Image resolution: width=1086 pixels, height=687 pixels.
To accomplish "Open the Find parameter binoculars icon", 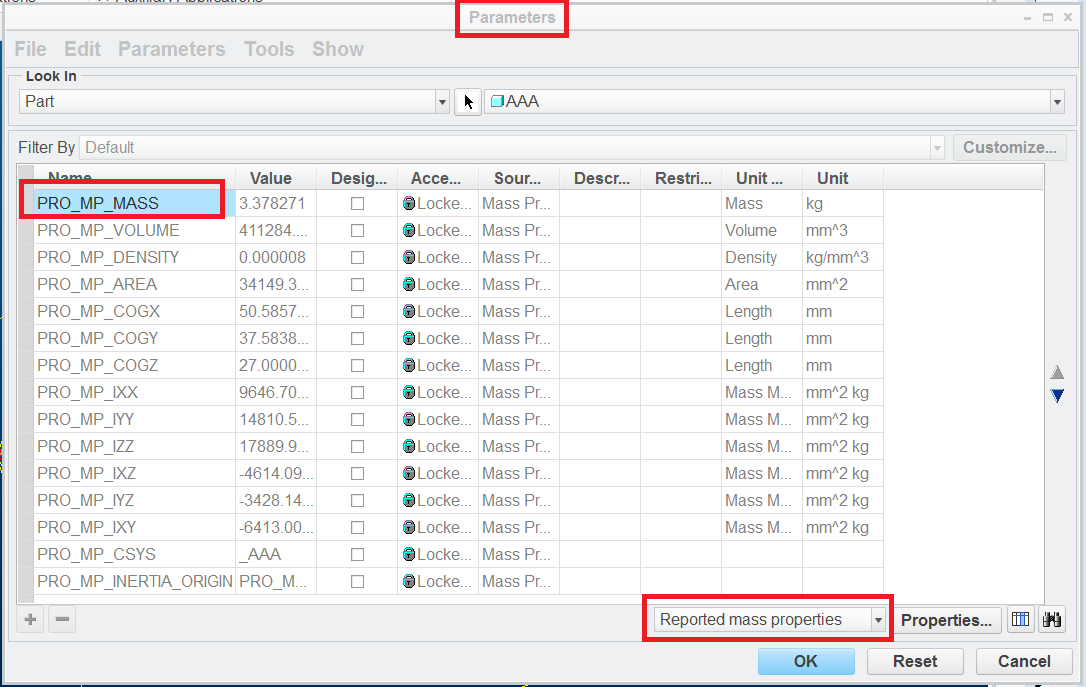I will point(1051,619).
